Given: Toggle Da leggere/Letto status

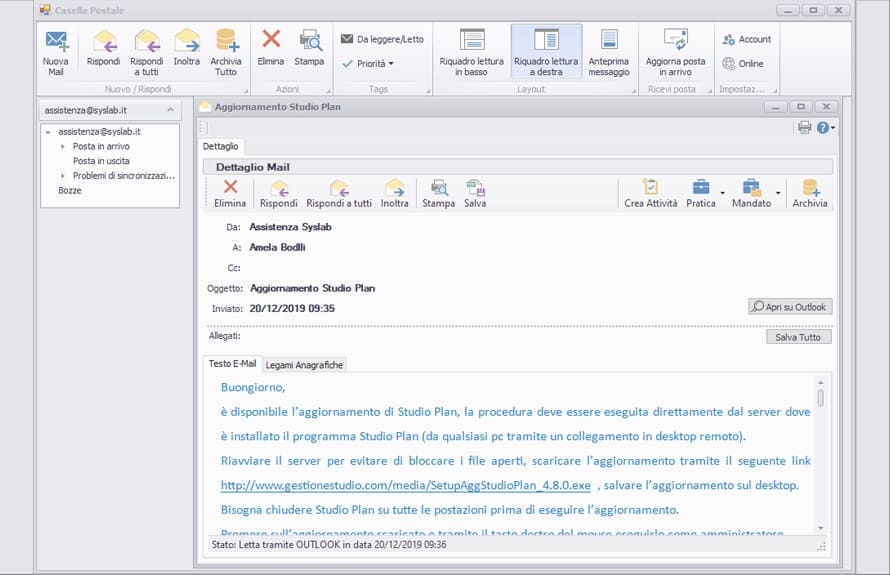Looking at the screenshot, I should (x=382, y=39).
